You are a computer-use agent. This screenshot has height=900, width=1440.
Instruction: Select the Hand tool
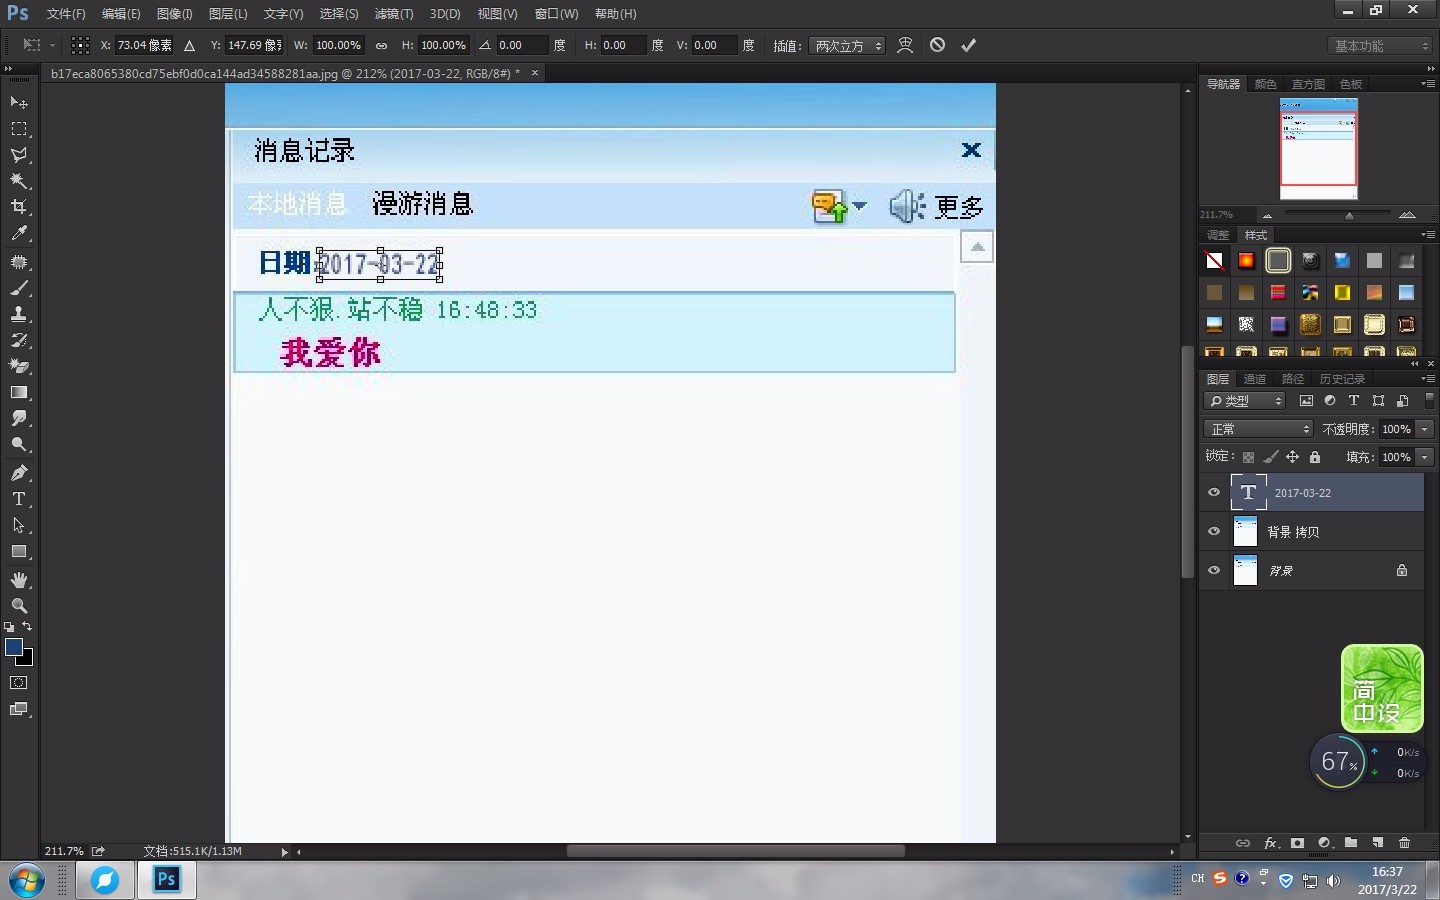pyautogui.click(x=19, y=580)
